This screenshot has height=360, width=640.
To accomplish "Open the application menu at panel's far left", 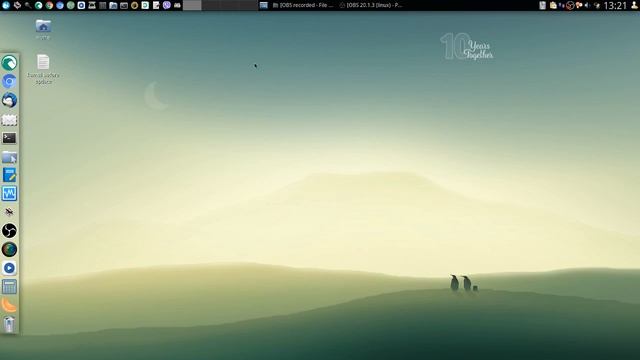I will click(6, 5).
